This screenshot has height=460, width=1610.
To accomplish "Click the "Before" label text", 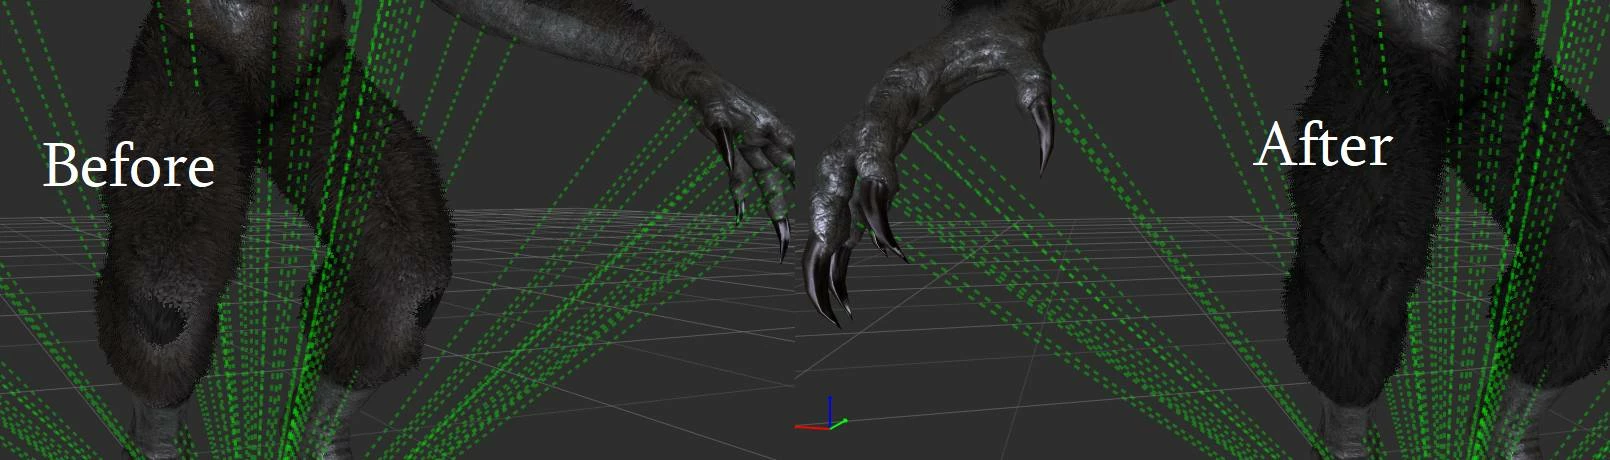I will (x=129, y=165).
